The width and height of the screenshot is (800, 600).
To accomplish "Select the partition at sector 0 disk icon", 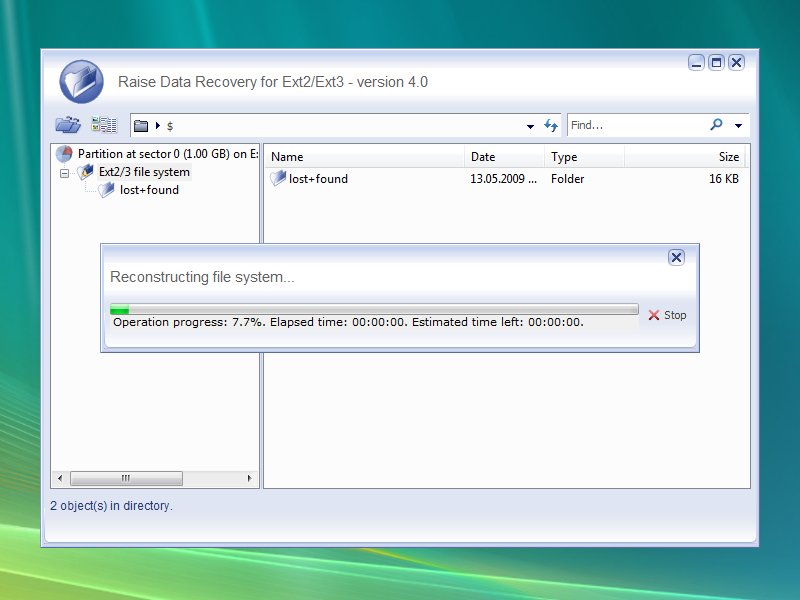I will point(65,154).
